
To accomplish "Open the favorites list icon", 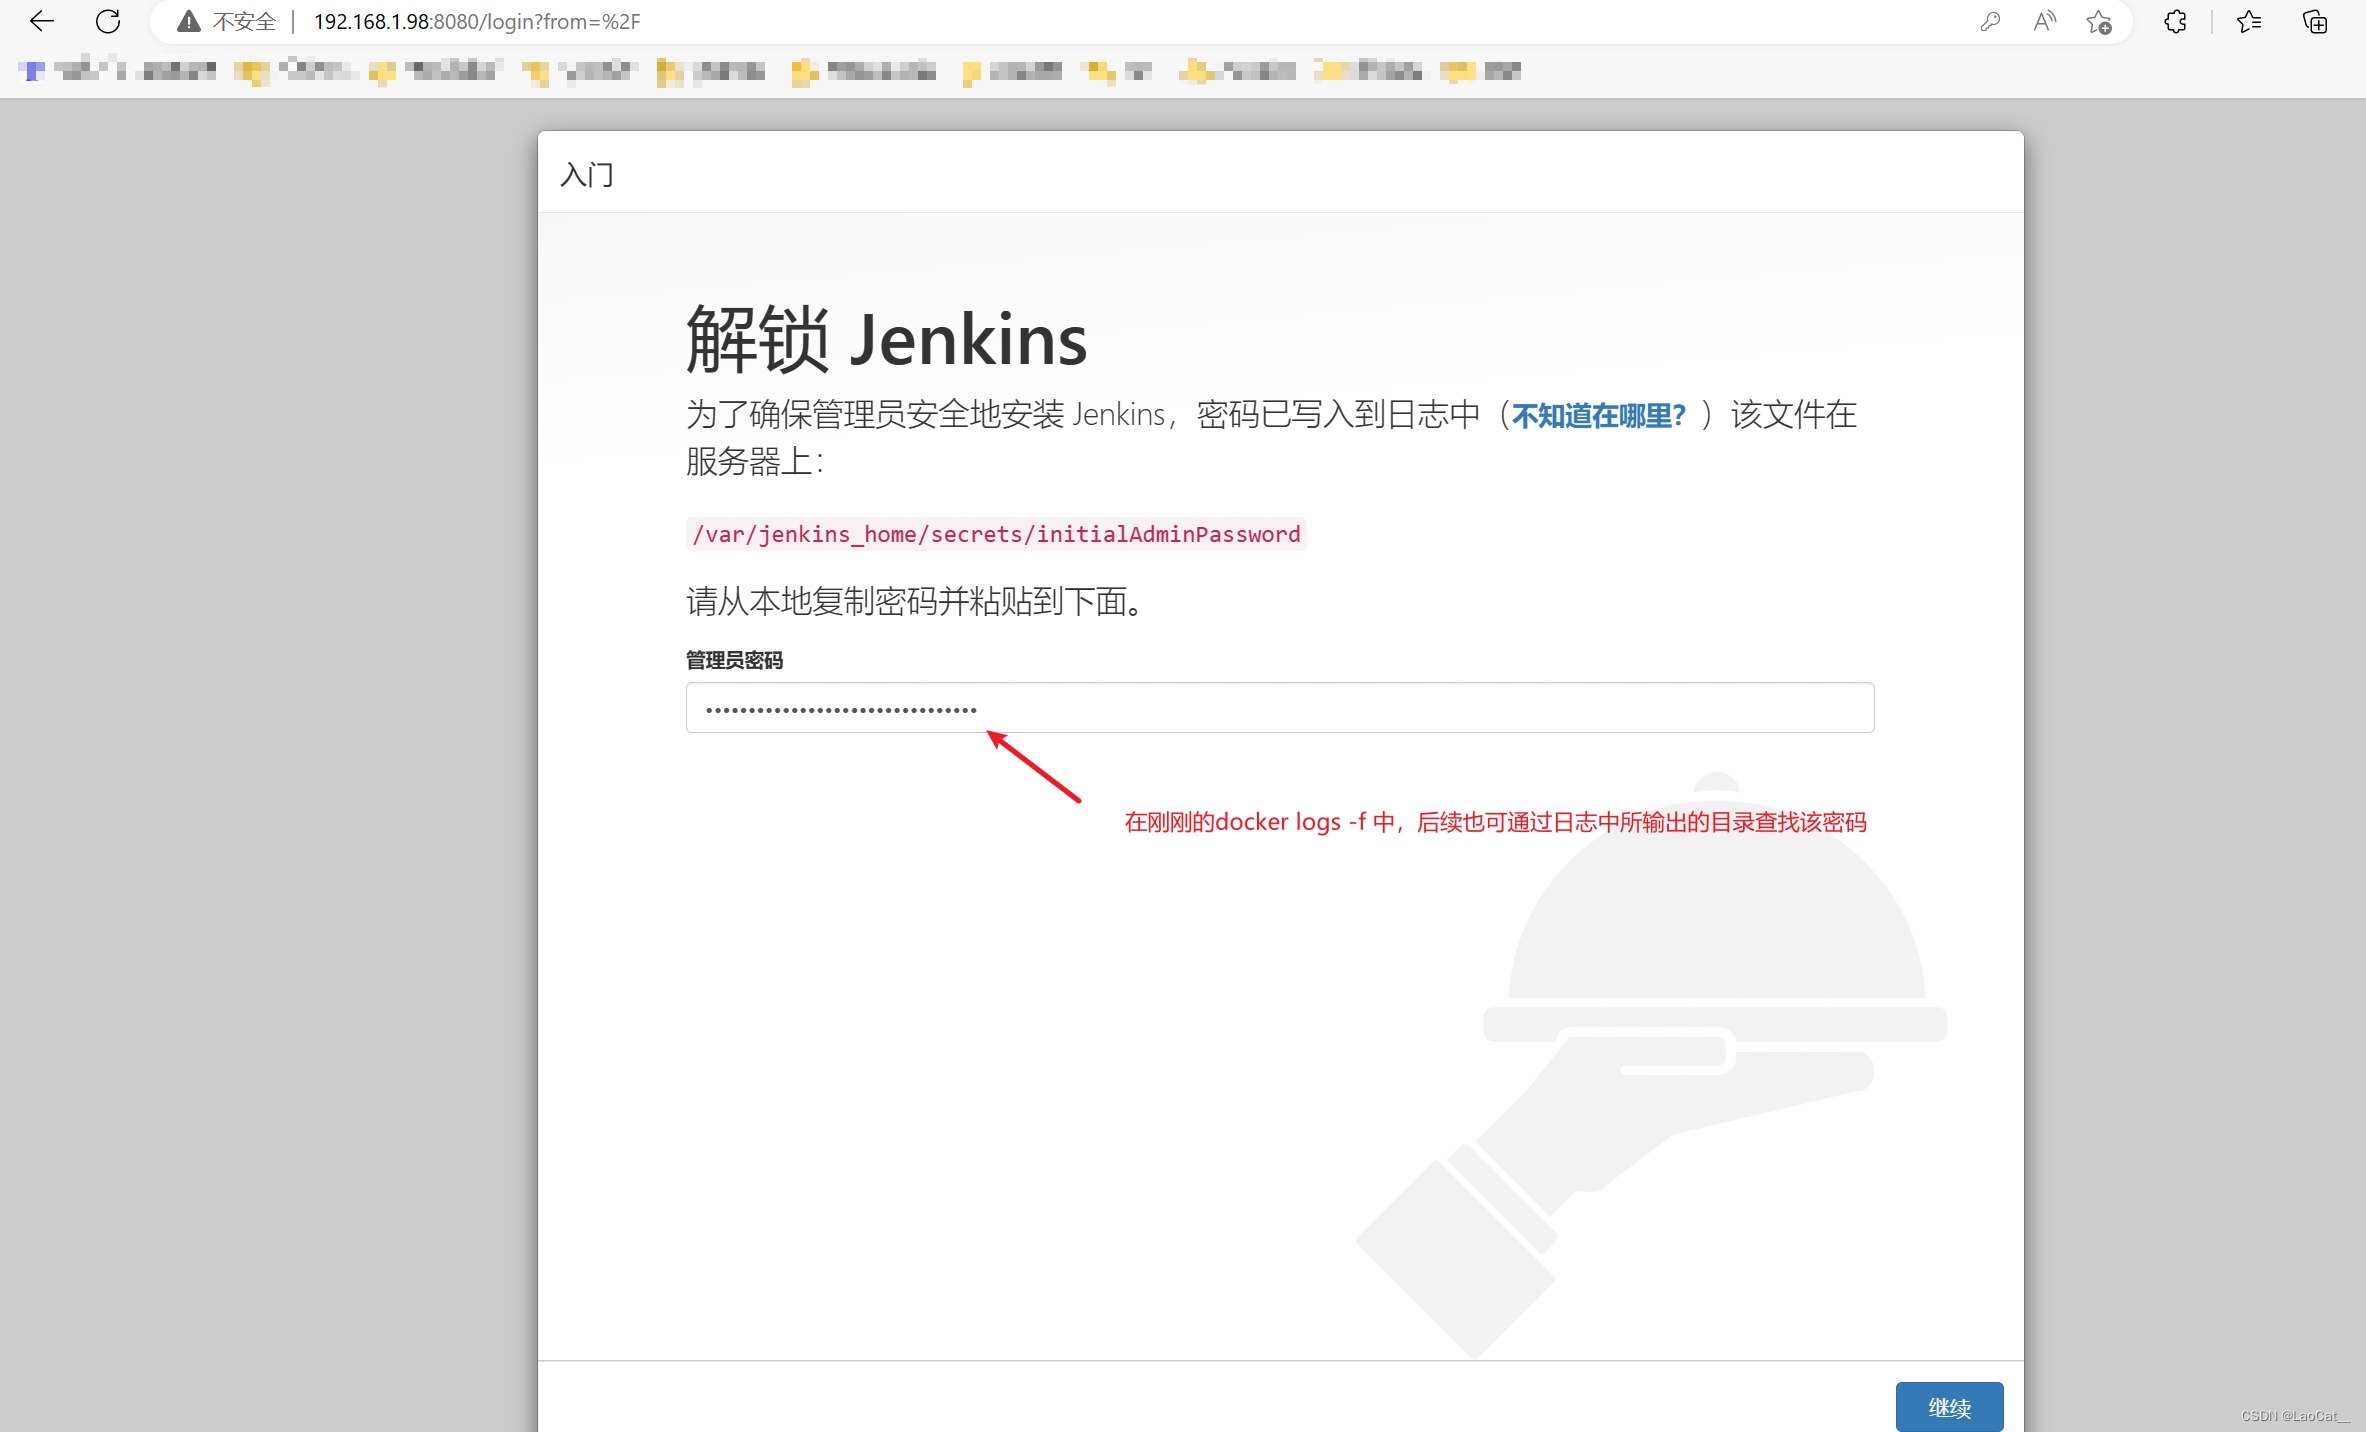I will pos(2249,21).
